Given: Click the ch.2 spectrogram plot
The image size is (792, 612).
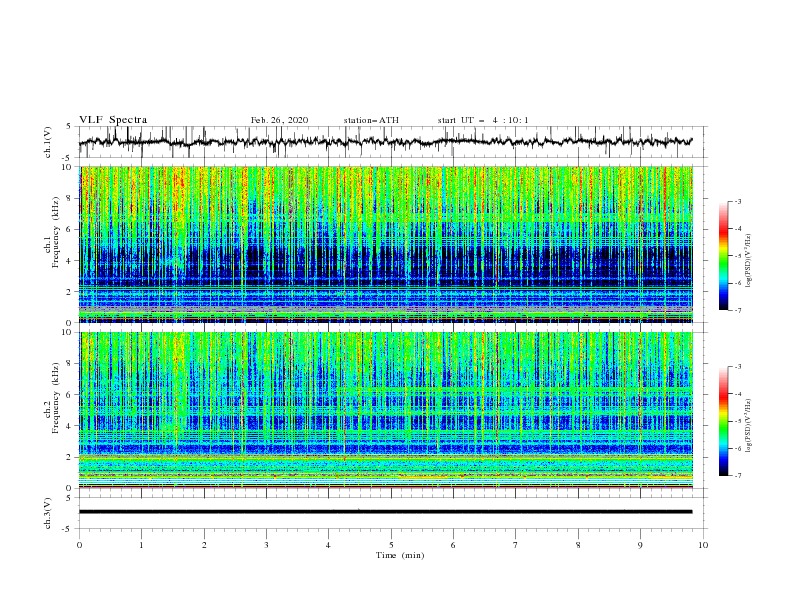Looking at the screenshot, I should coord(386,410).
